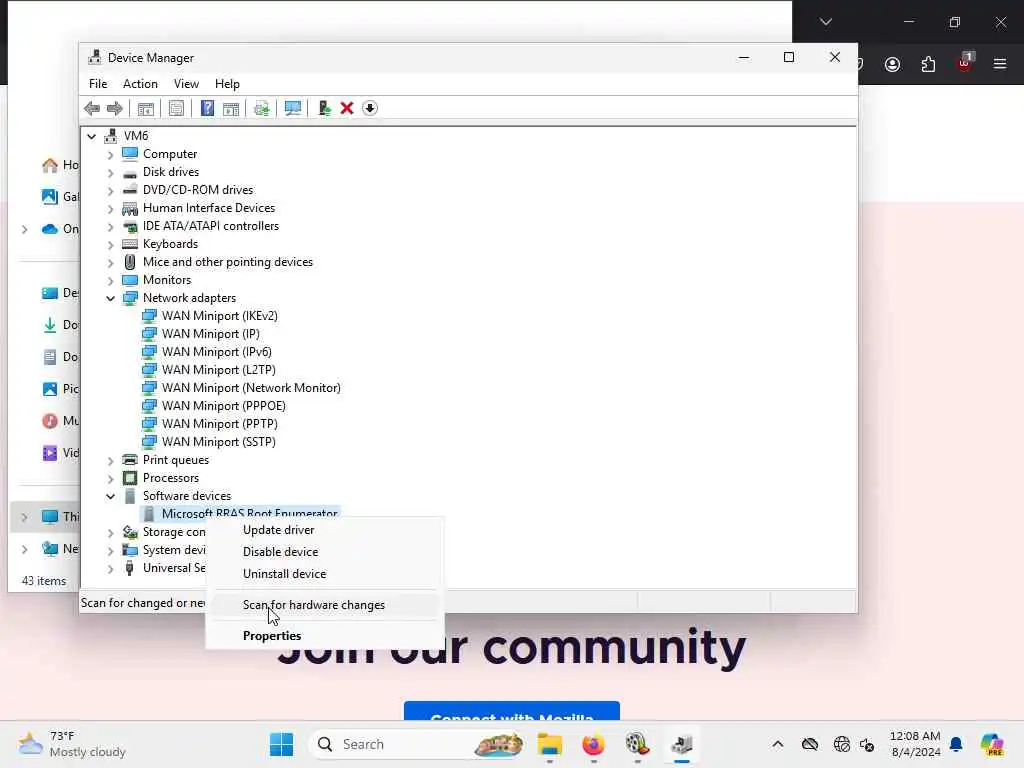Open the Action menu
This screenshot has width=1024, height=768.
coord(140,84)
